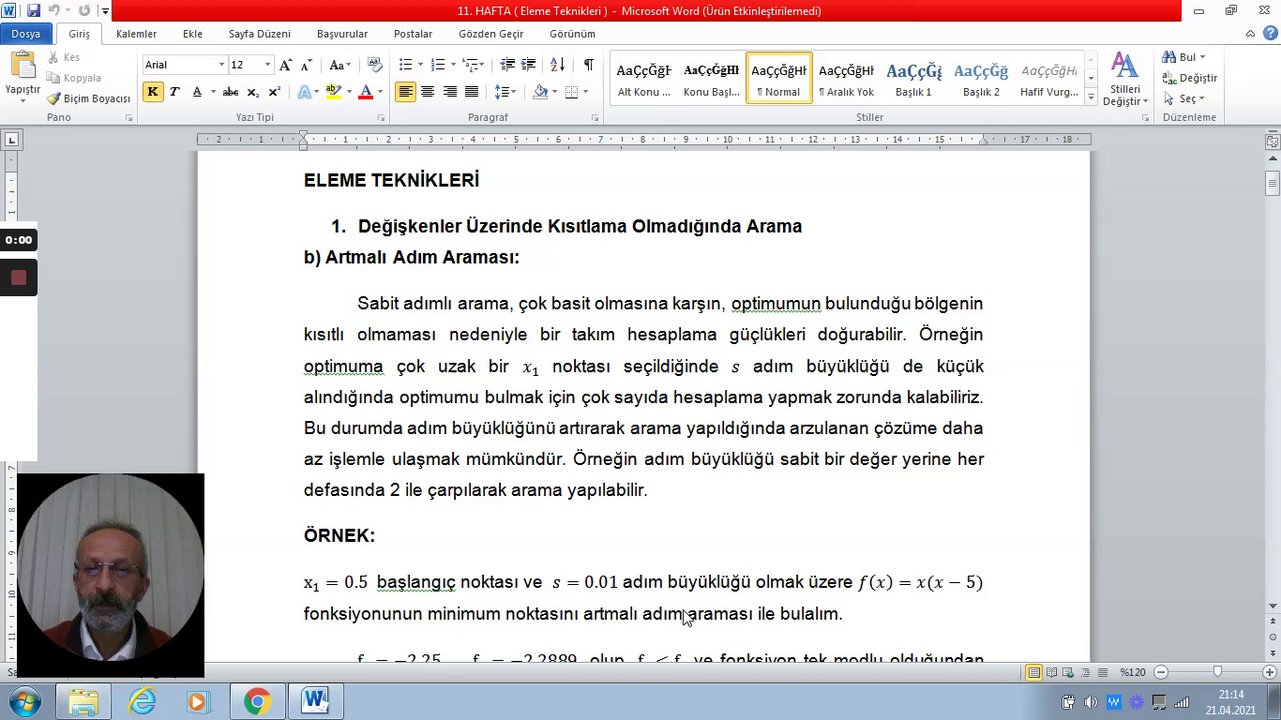The width and height of the screenshot is (1281, 720).
Task: Switch to the Başvurular tab
Action: [342, 34]
